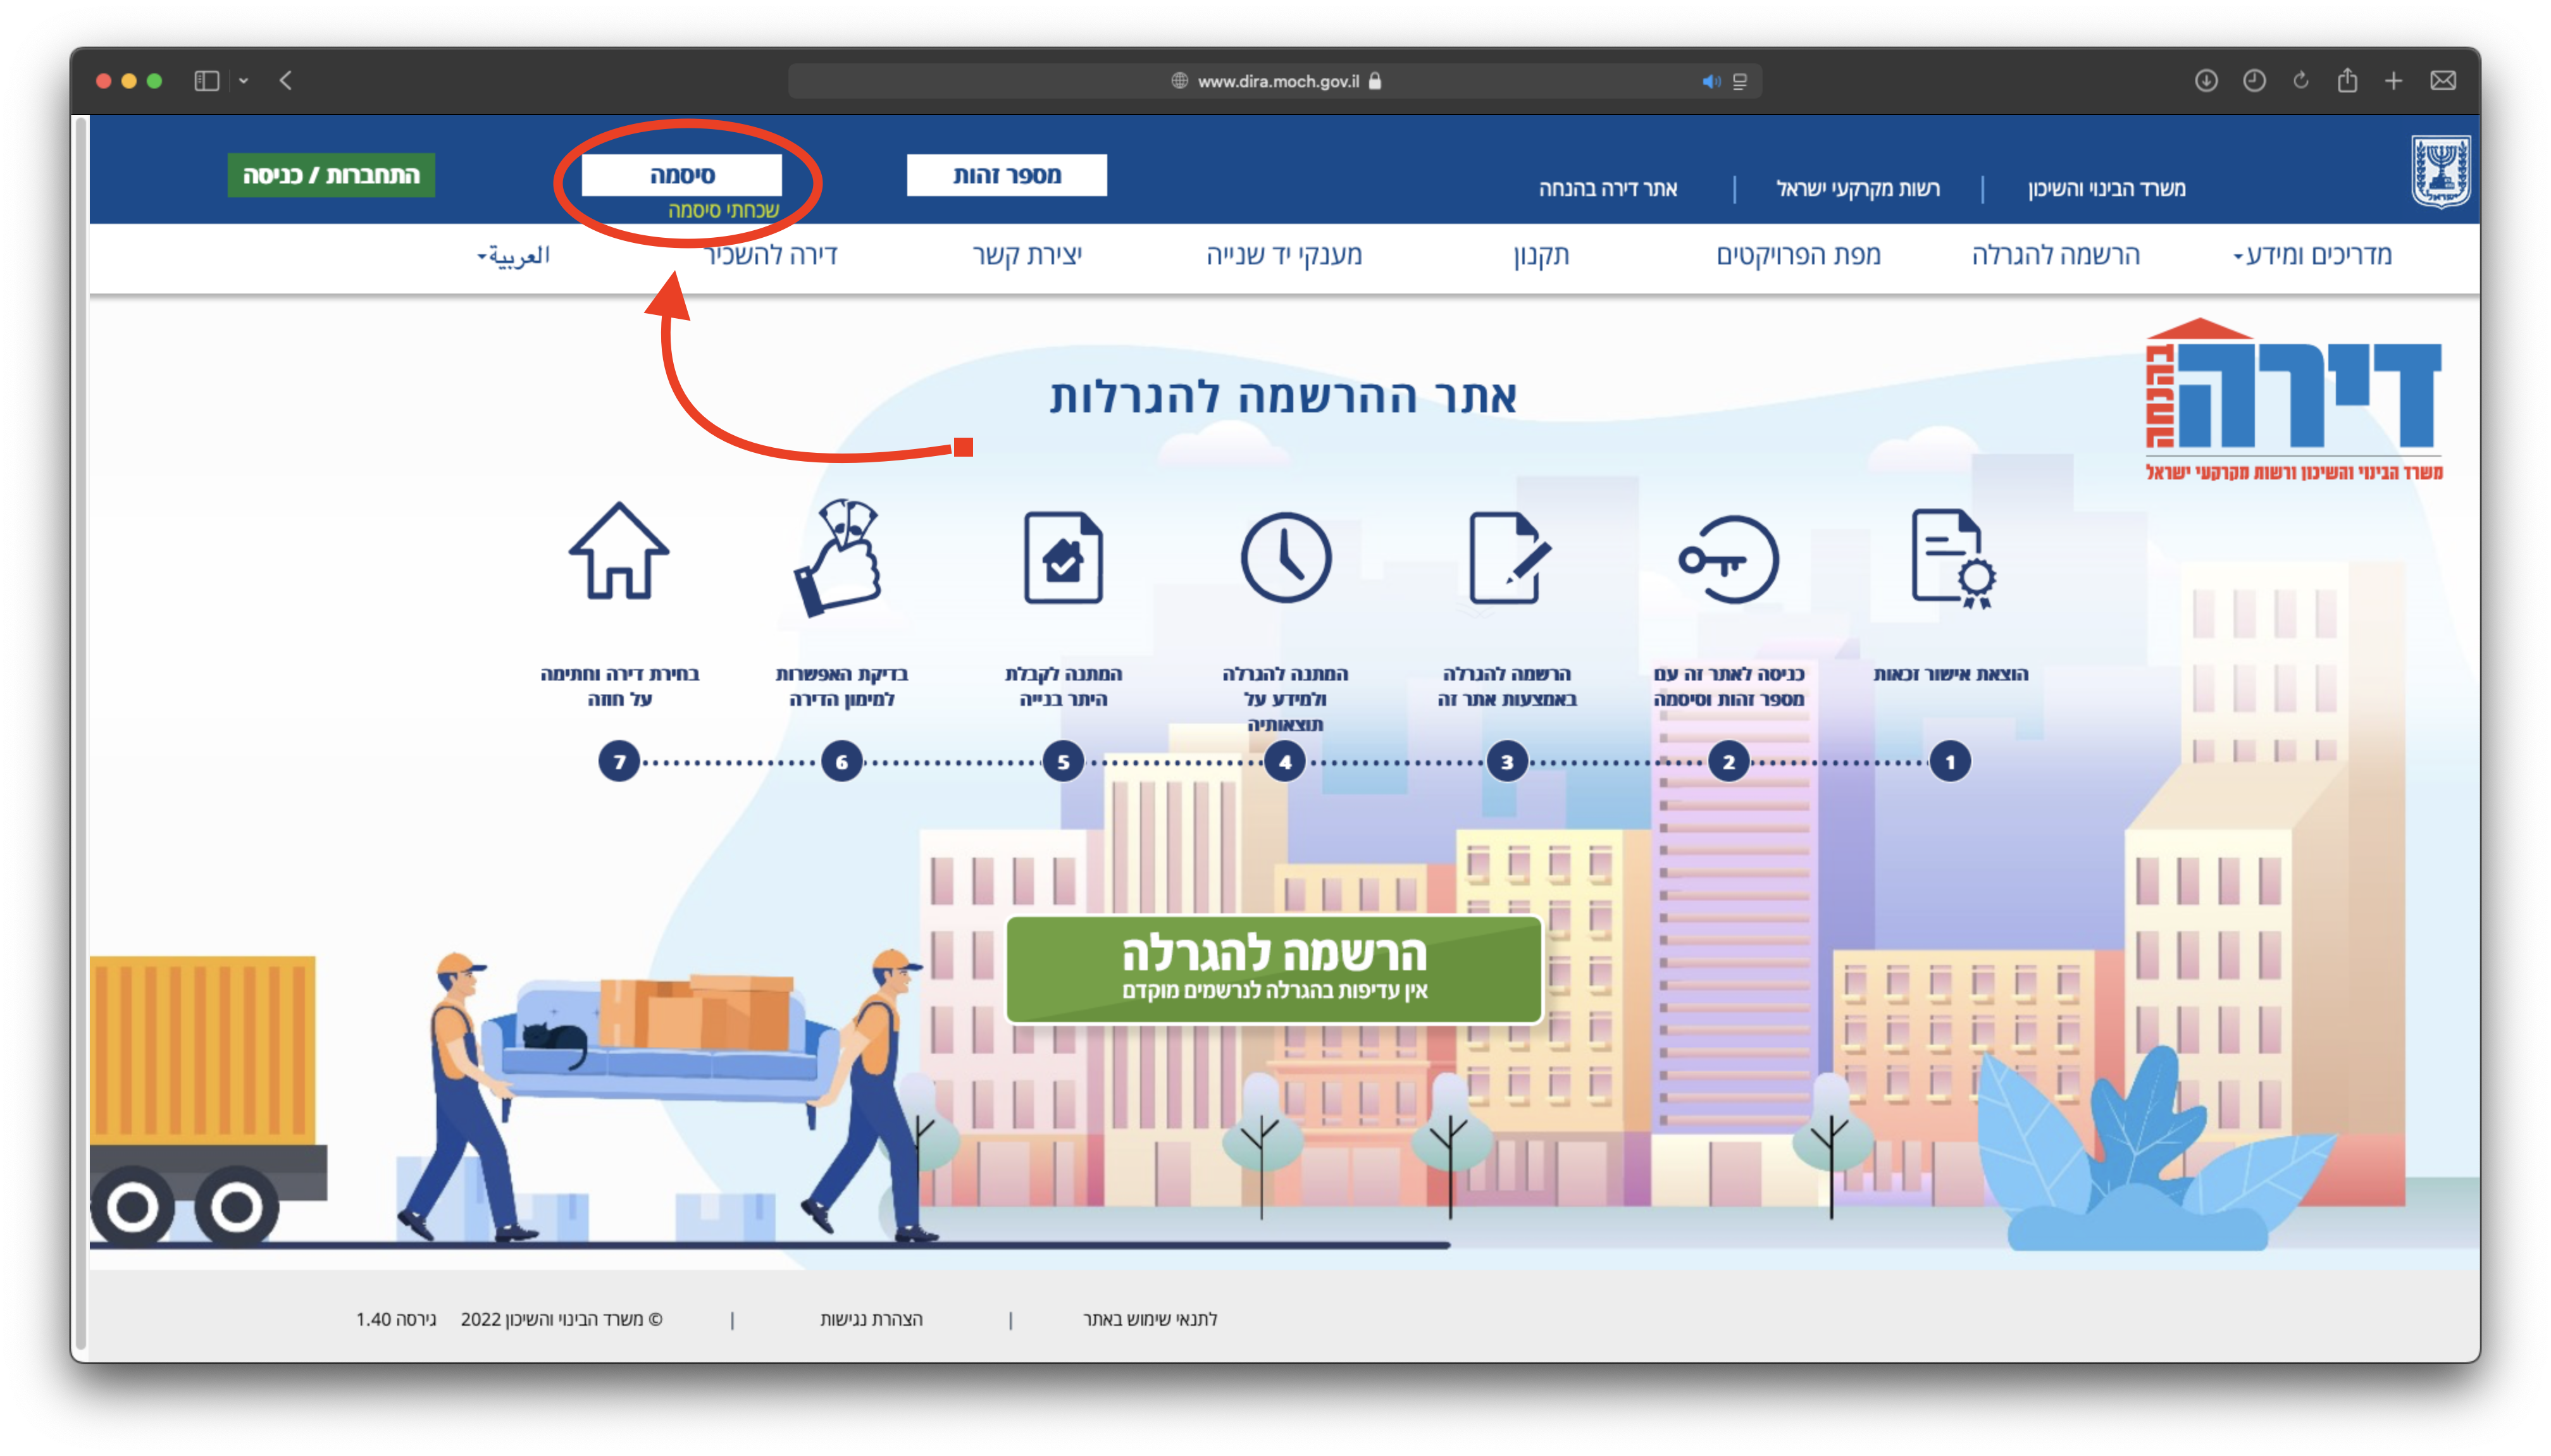Open the יצירת קשר menu item

1027,255
